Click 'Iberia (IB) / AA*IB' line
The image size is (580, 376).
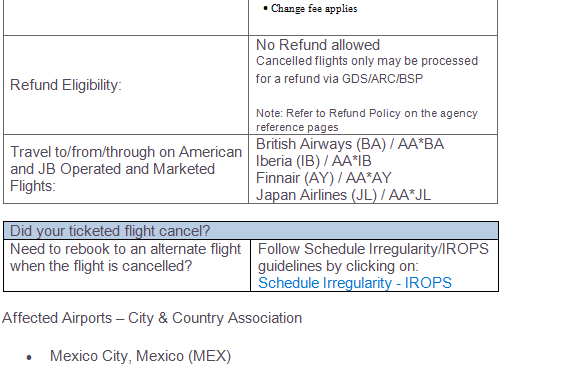314,161
